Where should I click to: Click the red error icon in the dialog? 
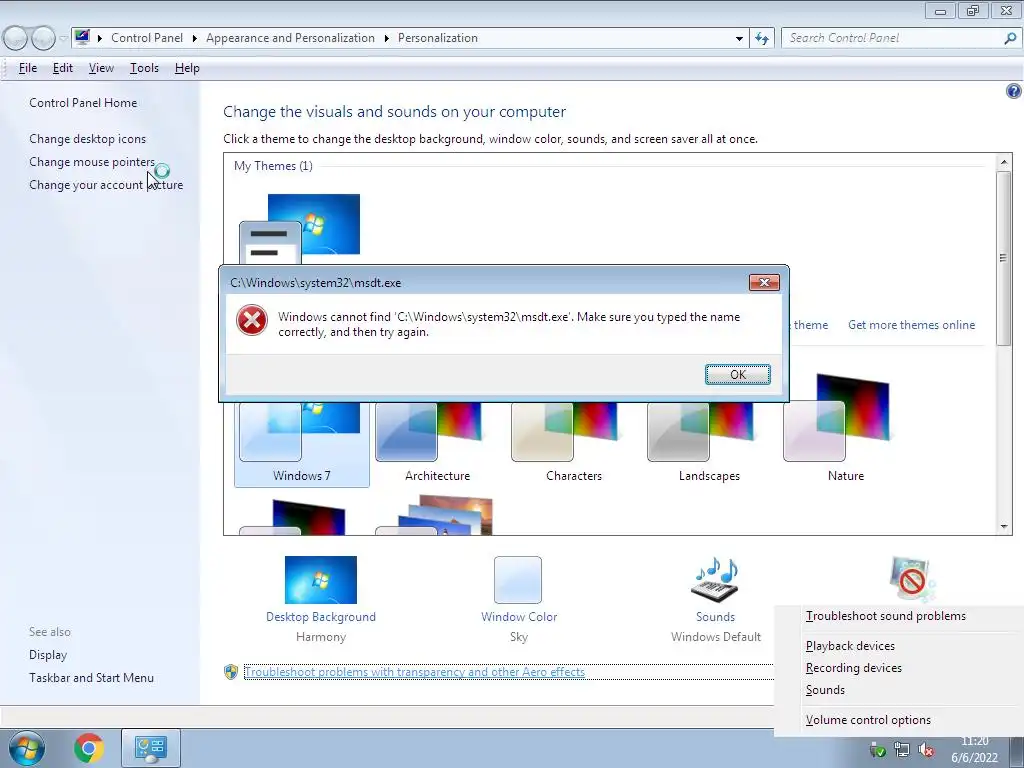(252, 320)
